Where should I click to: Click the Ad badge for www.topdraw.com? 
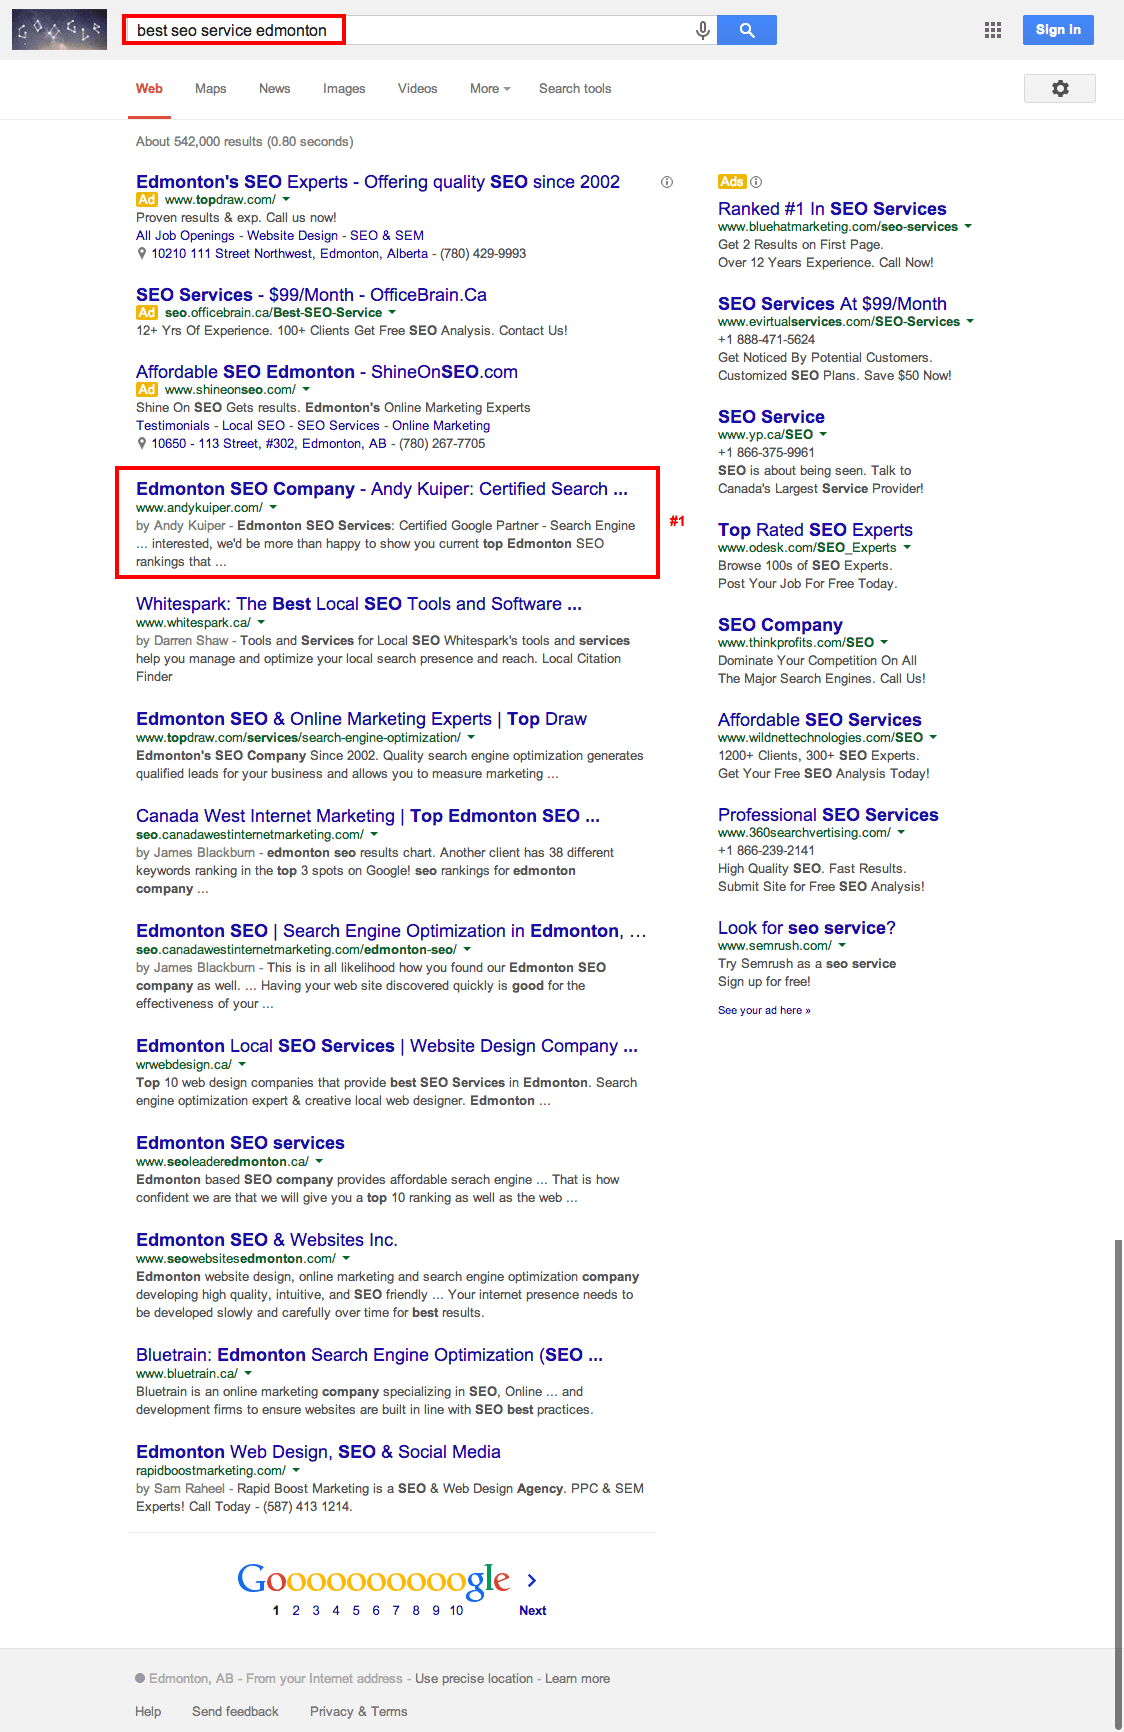pos(147,200)
